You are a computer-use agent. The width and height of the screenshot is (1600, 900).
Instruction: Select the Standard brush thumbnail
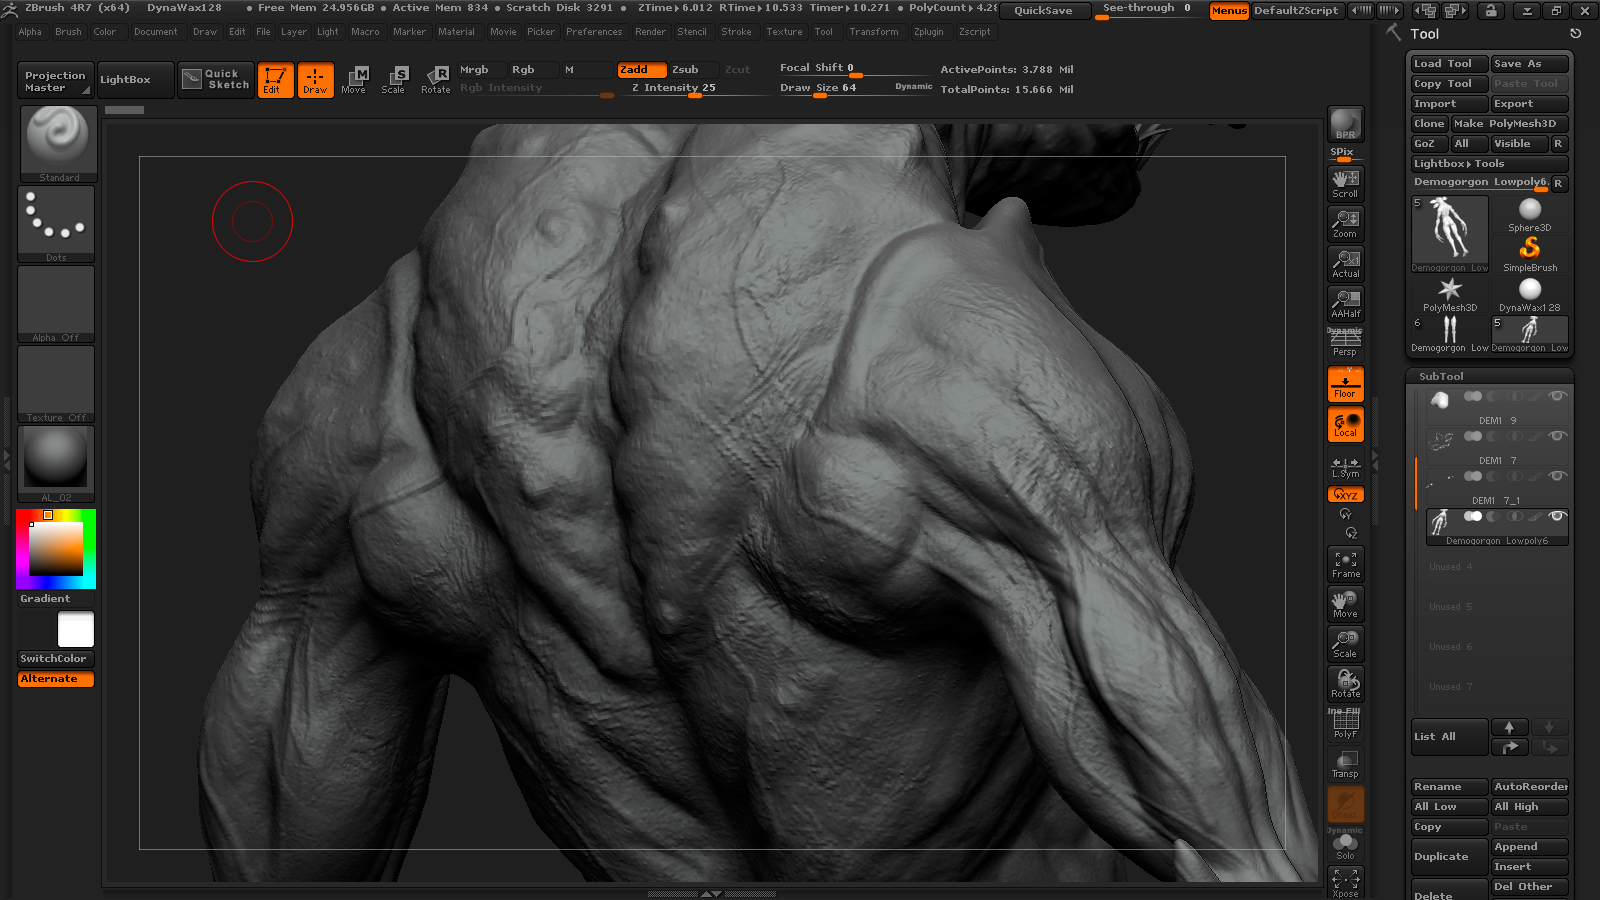[x=58, y=144]
